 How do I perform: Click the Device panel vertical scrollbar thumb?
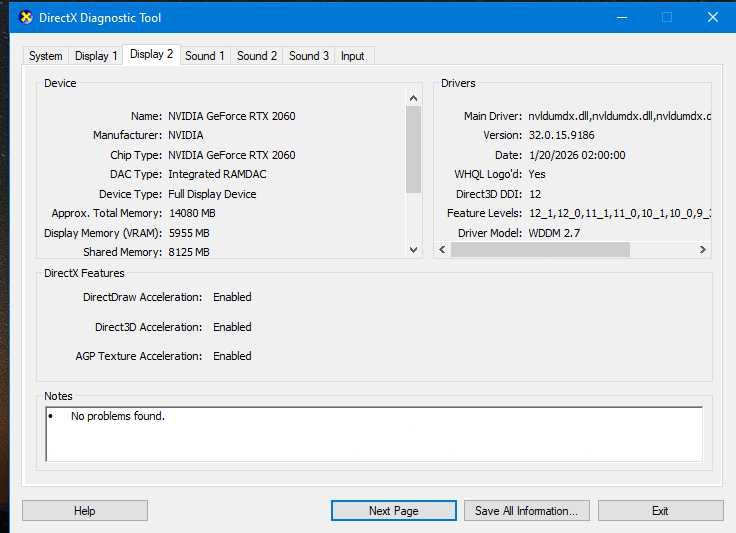[414, 149]
